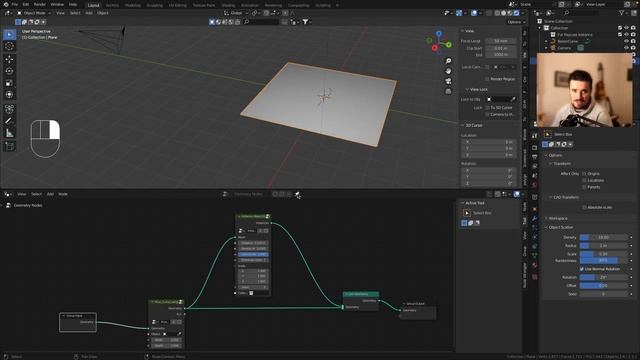Click the Focal Length field

tap(501, 41)
